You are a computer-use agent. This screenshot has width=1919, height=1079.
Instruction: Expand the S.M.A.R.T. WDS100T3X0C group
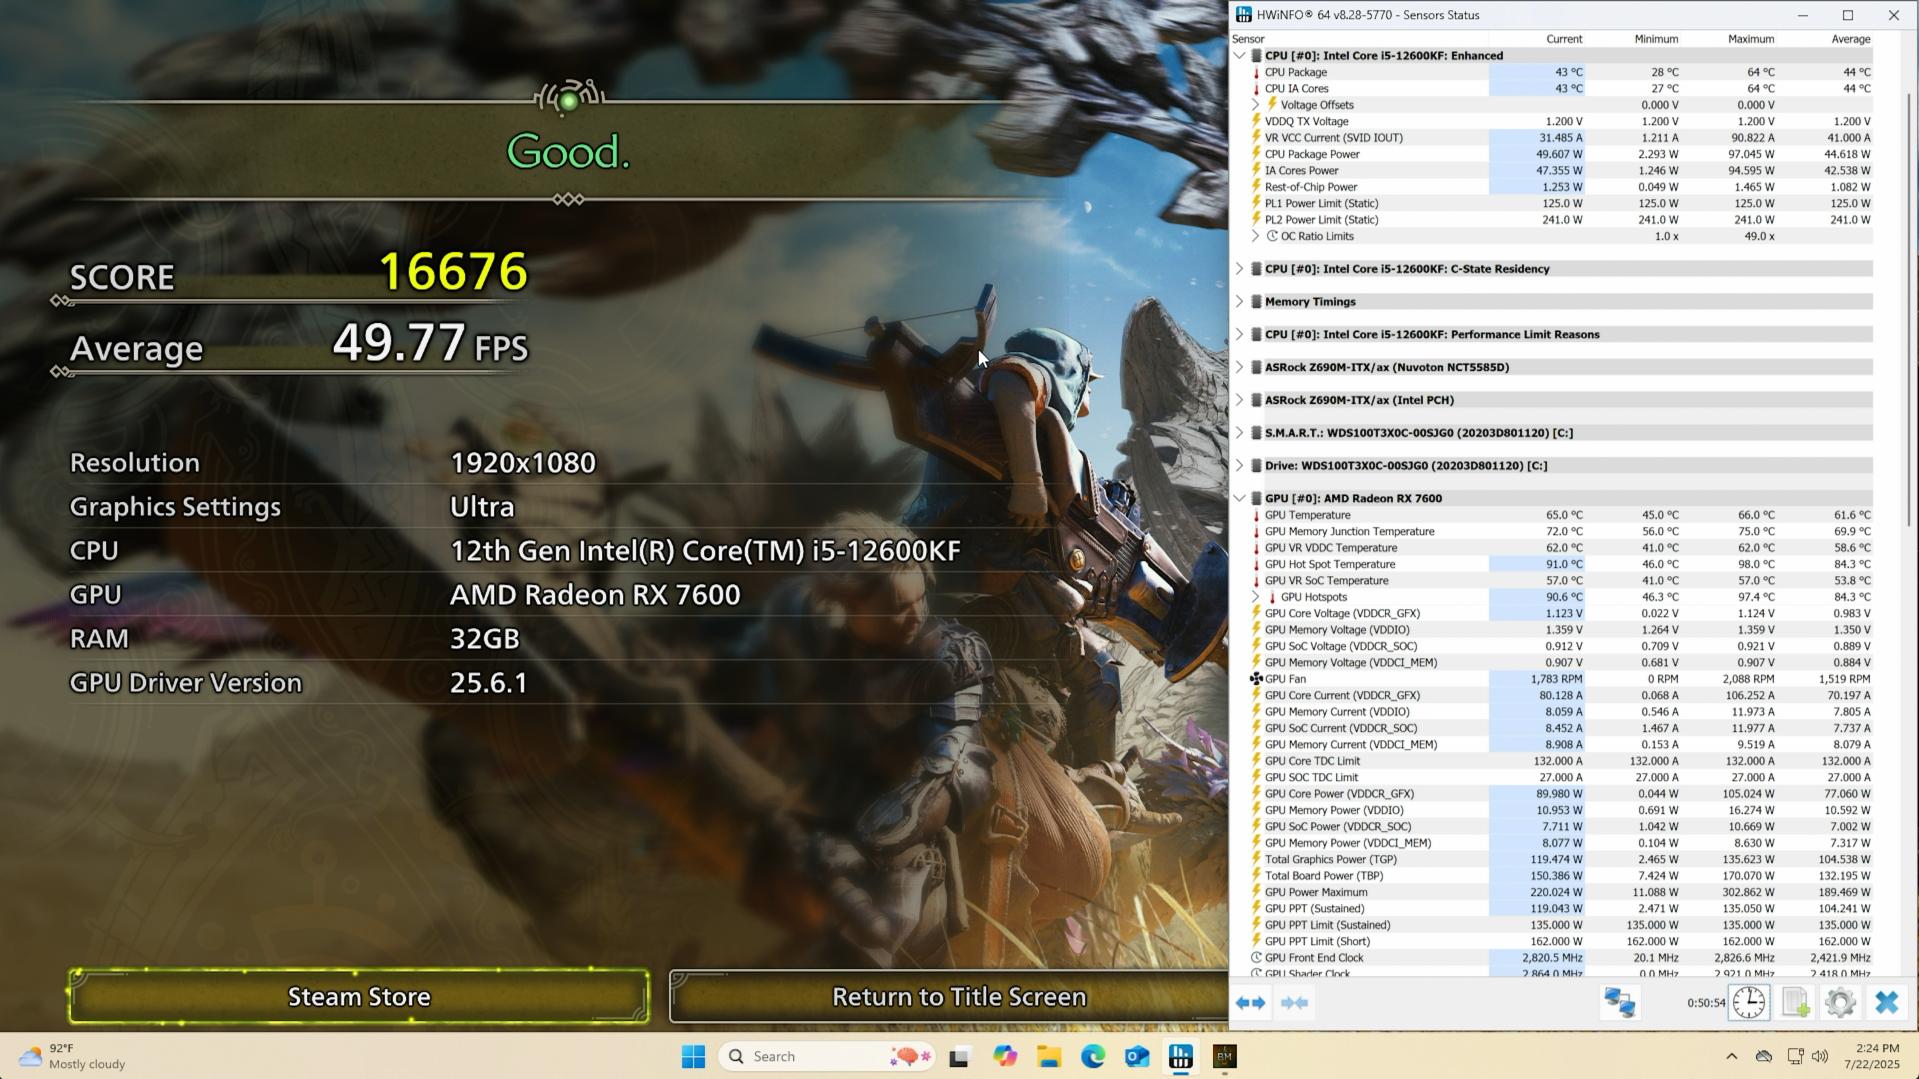[1240, 433]
